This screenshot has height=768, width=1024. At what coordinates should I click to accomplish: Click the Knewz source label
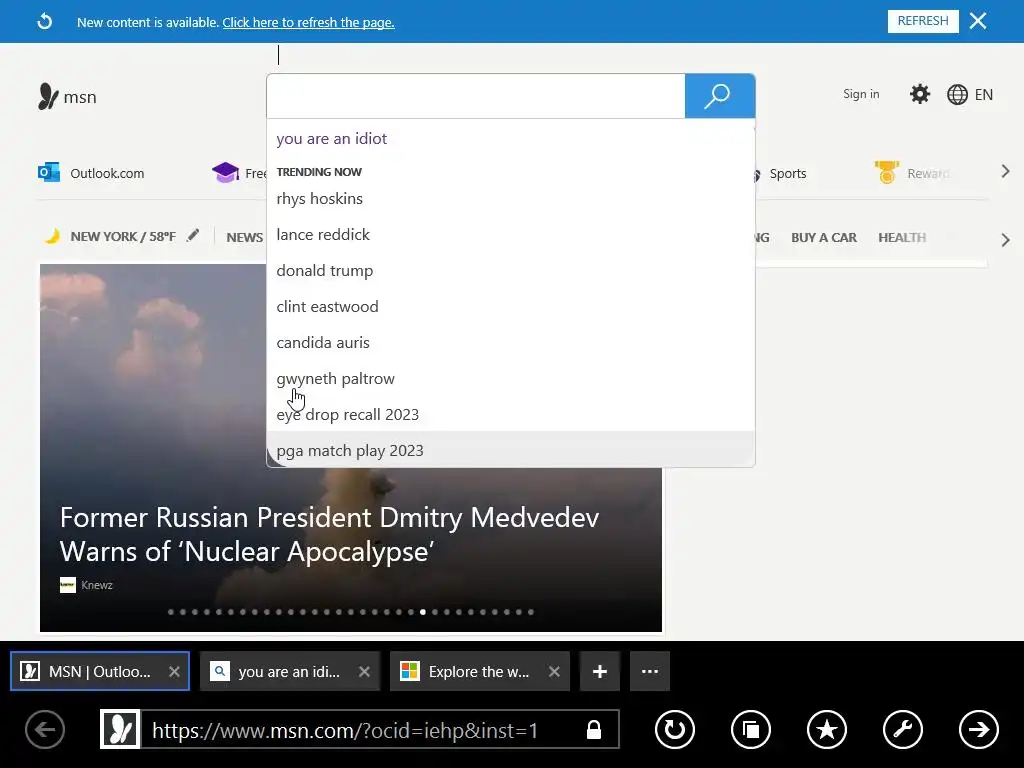[97, 585]
